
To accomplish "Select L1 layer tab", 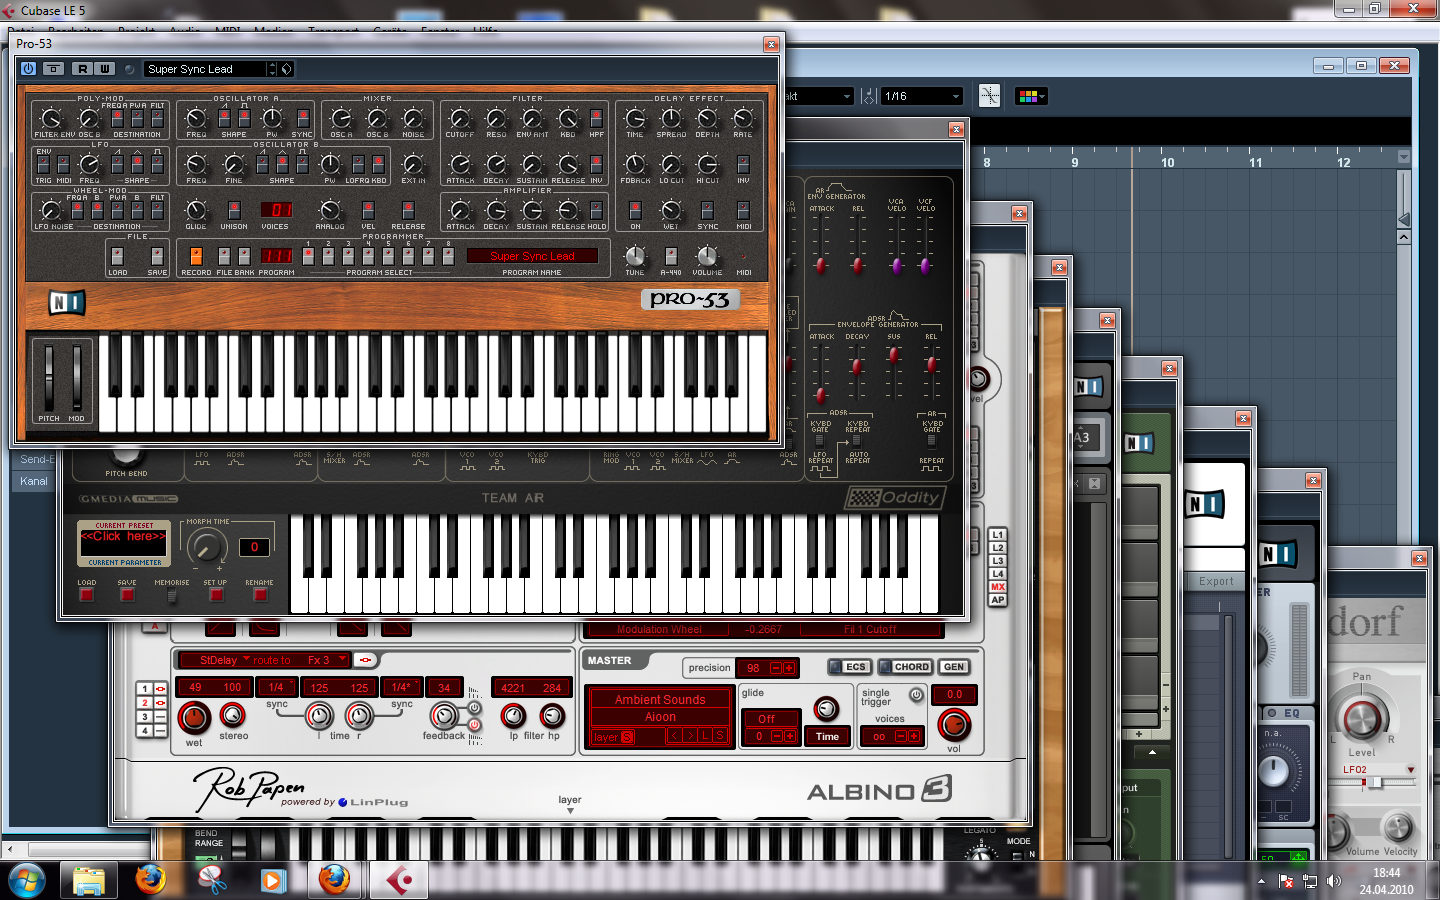I will [x=997, y=535].
